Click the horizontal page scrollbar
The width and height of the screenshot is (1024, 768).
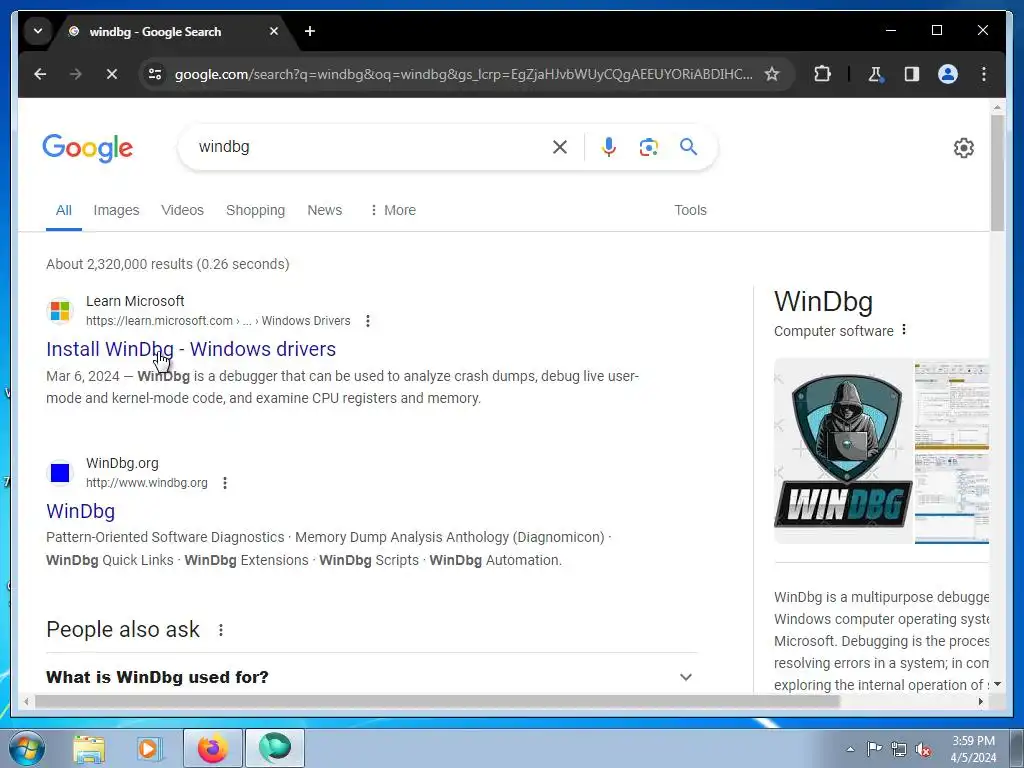tap(437, 701)
